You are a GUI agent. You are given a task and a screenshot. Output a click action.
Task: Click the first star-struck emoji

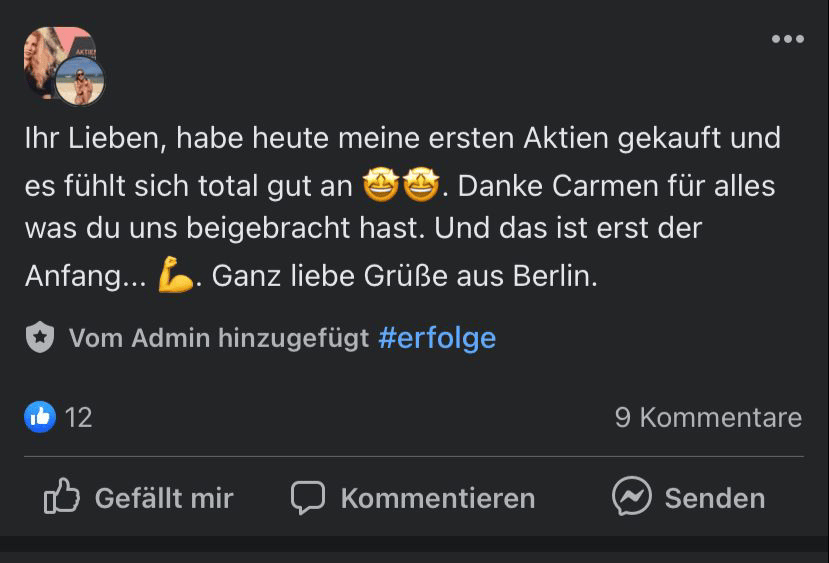[381, 185]
